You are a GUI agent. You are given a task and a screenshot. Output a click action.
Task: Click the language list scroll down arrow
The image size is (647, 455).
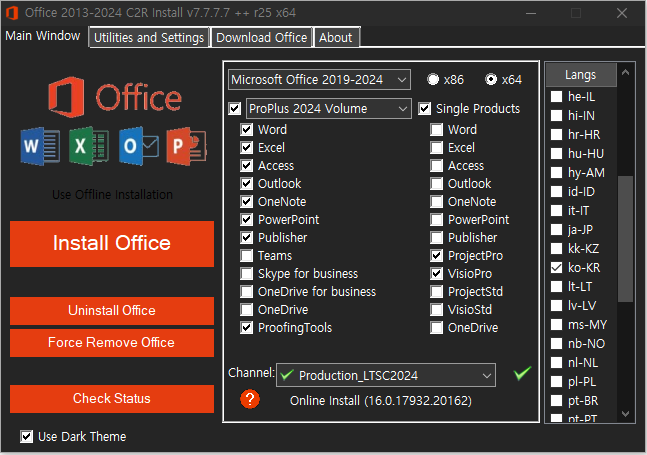(626, 414)
